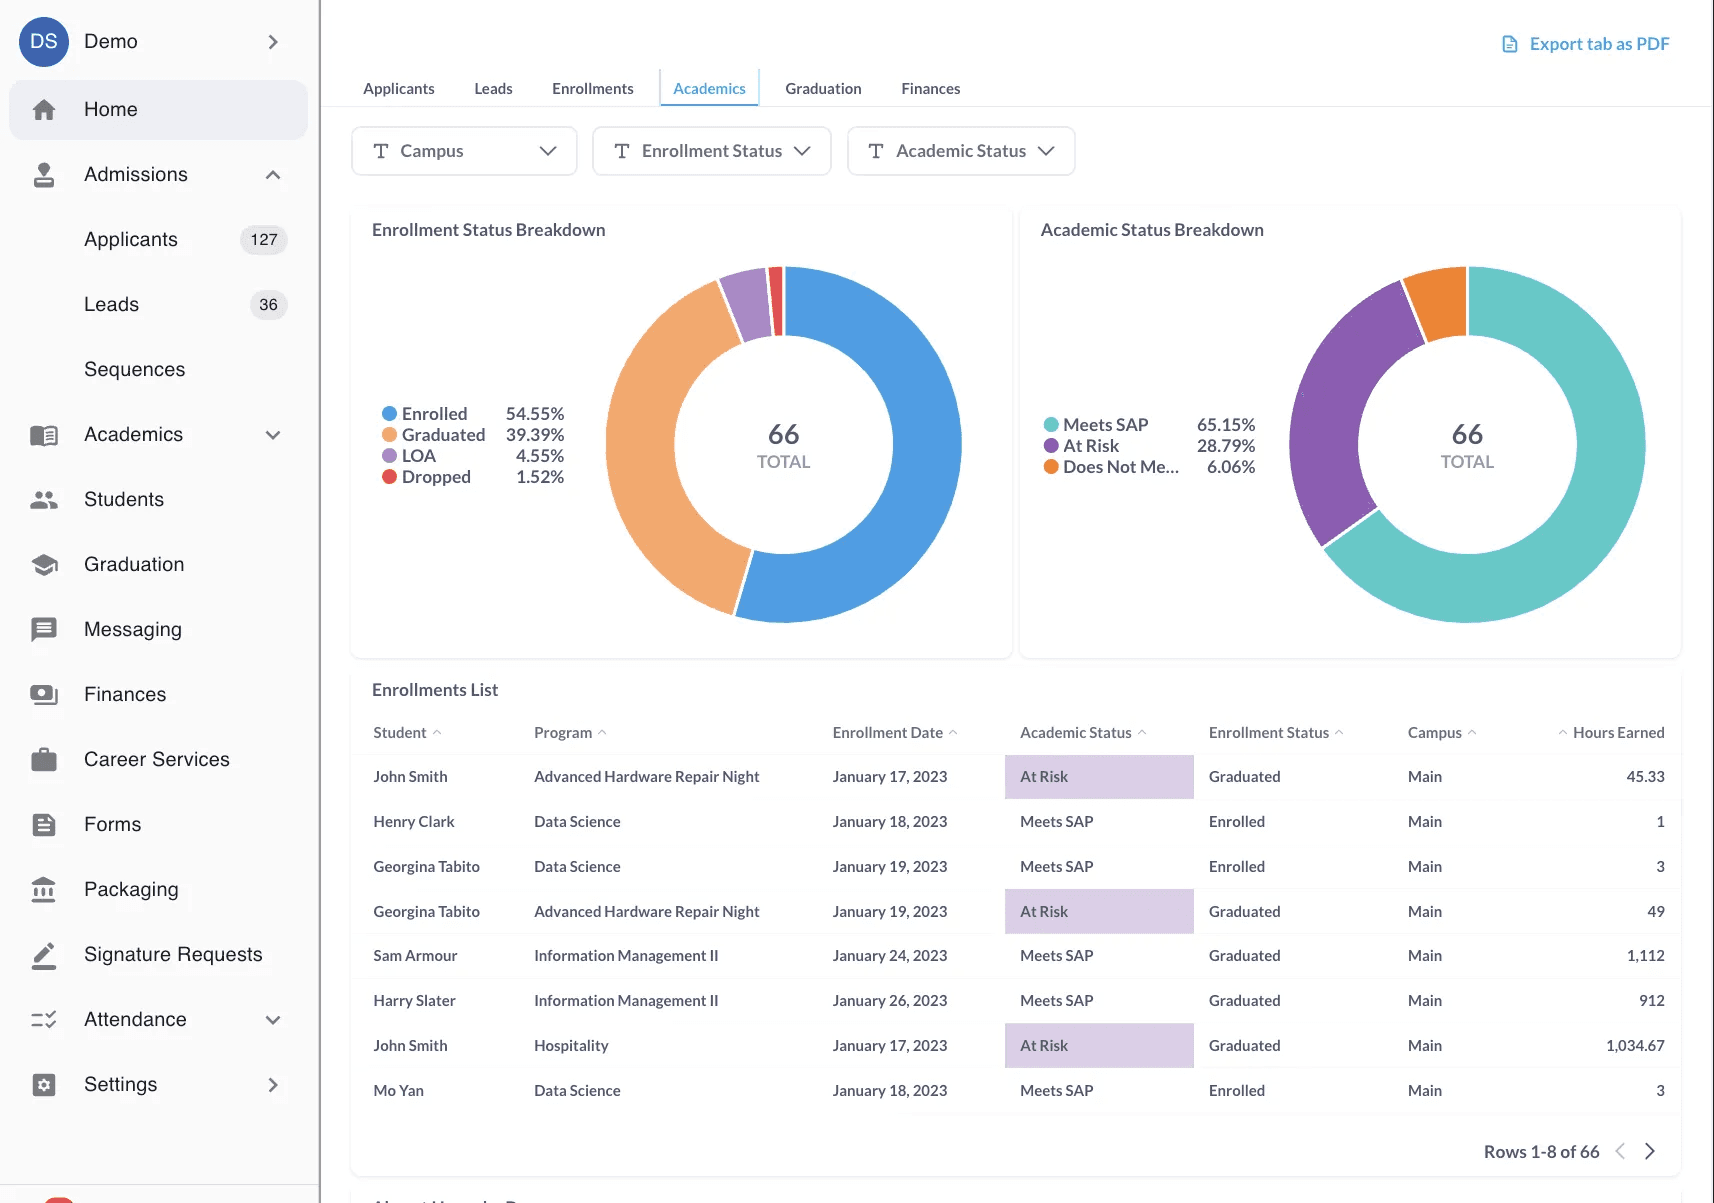This screenshot has width=1714, height=1203.
Task: Sort by Enrollment Date column header
Action: [x=895, y=733]
